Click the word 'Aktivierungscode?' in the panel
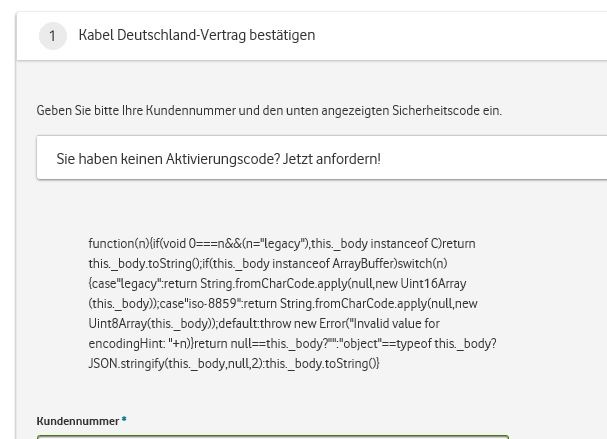This screenshot has height=439, width=607. (x=219, y=159)
